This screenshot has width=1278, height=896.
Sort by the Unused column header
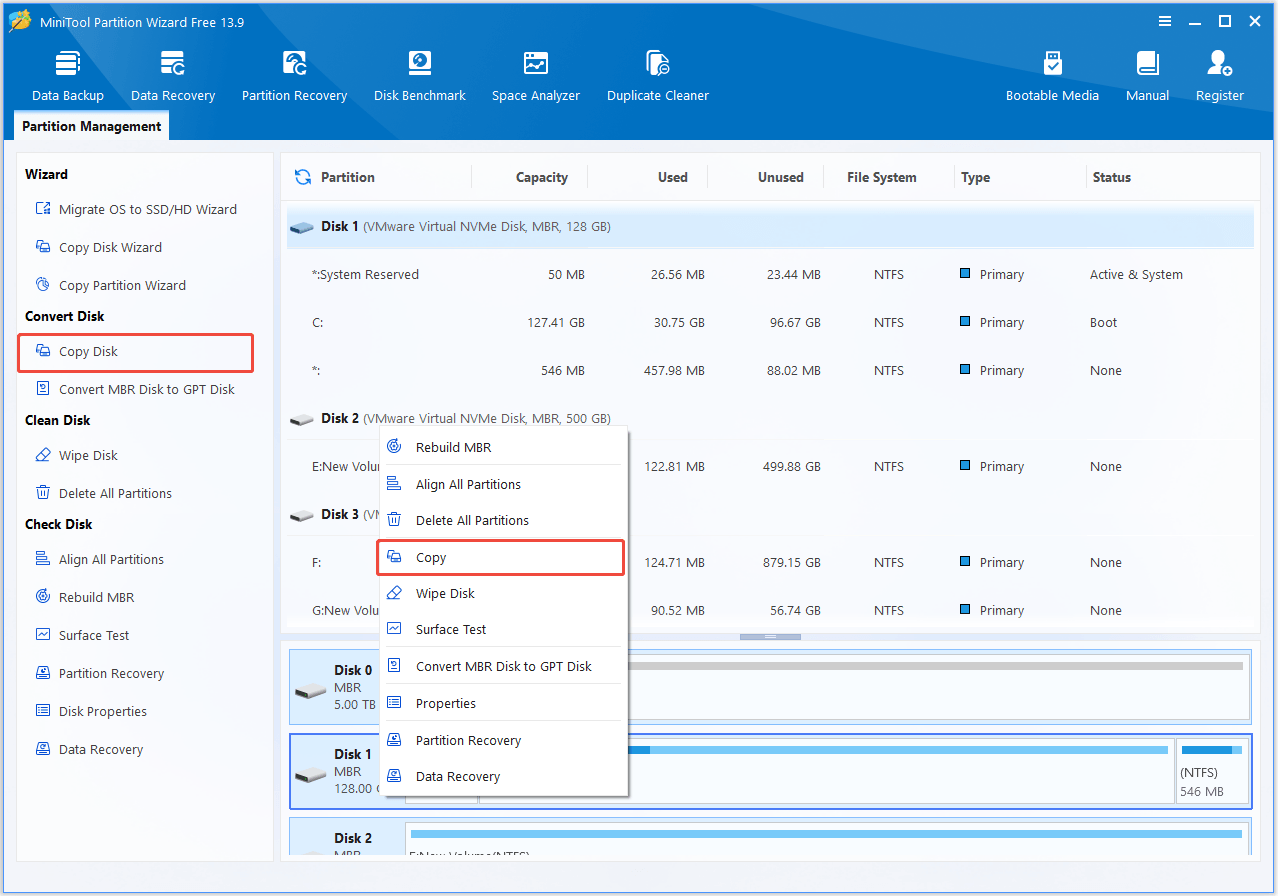(x=780, y=177)
